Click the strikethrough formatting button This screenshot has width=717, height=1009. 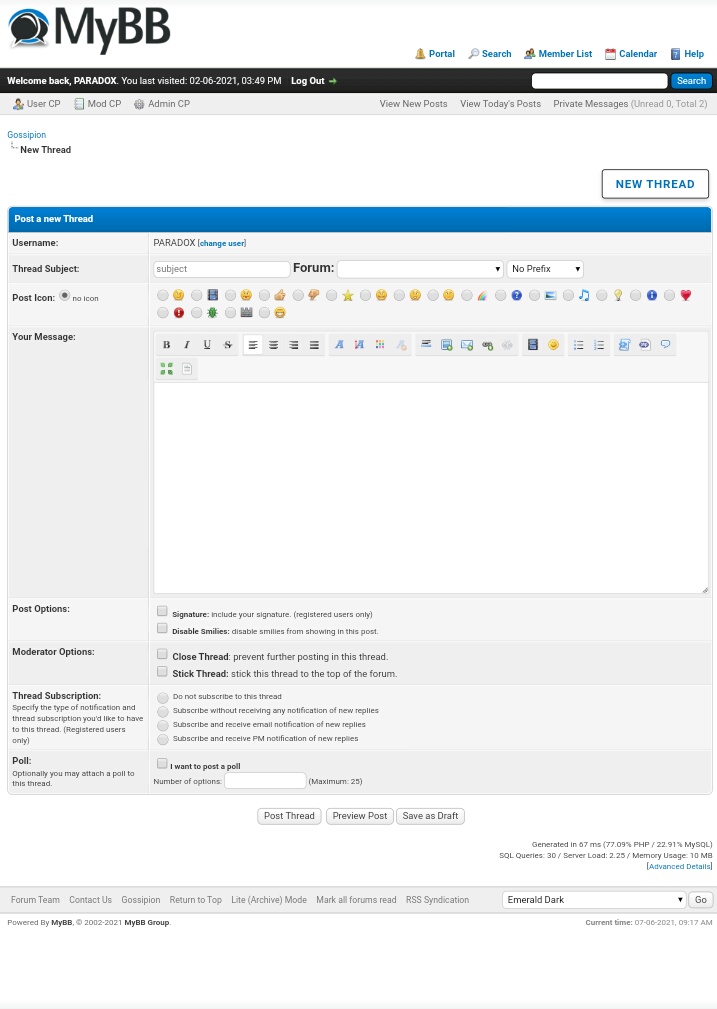227,345
